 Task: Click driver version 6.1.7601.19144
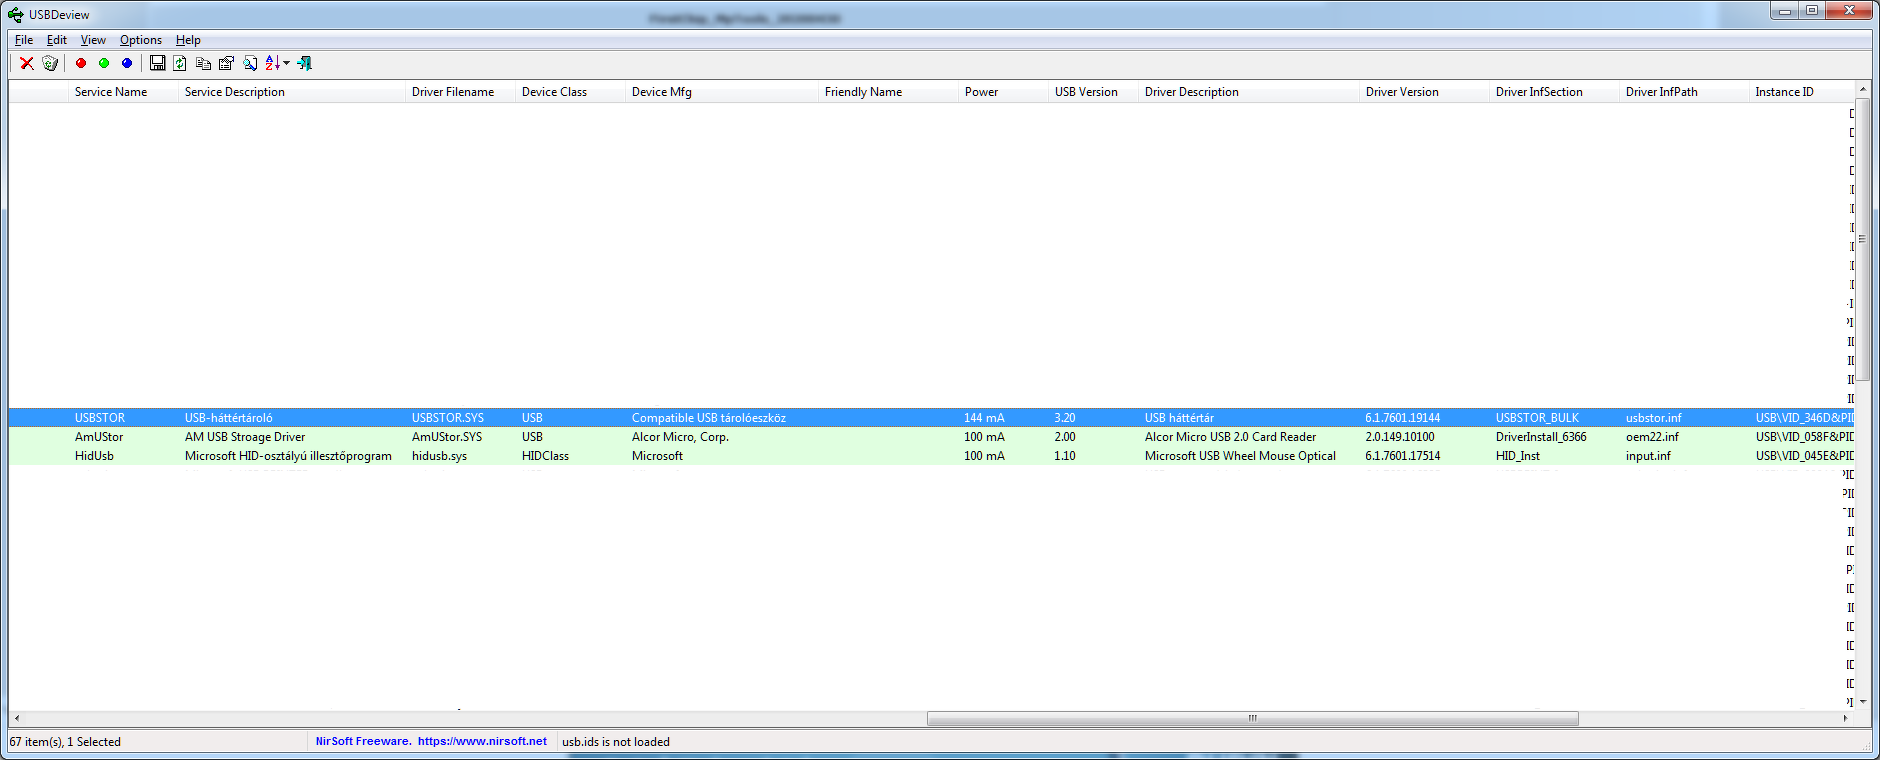click(x=1403, y=418)
